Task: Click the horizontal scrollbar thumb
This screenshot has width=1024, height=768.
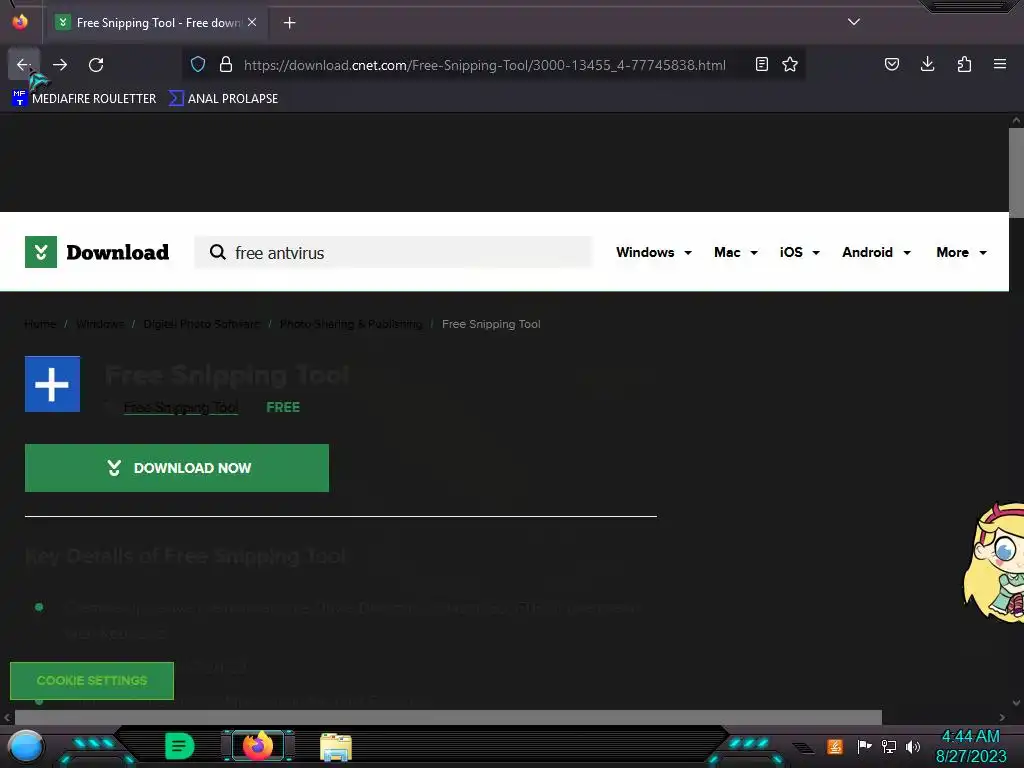Action: point(448,717)
